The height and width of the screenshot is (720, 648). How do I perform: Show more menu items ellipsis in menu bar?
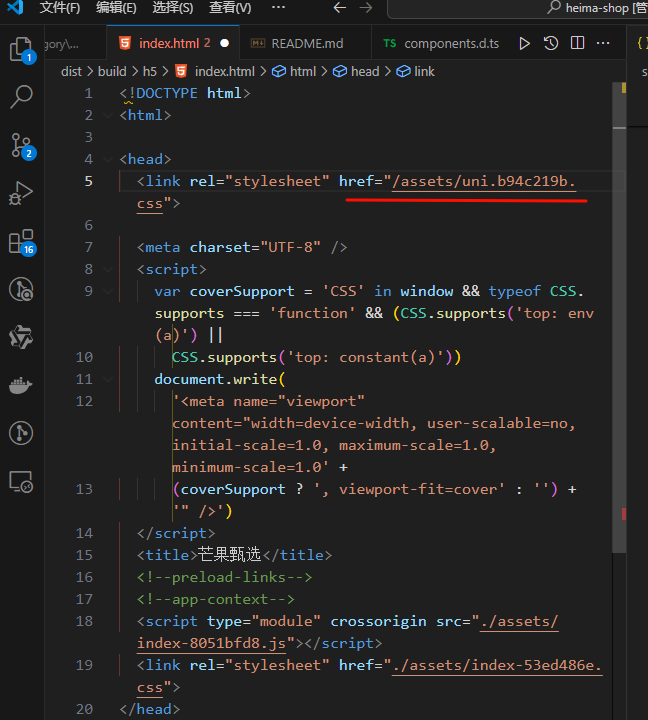click(278, 7)
